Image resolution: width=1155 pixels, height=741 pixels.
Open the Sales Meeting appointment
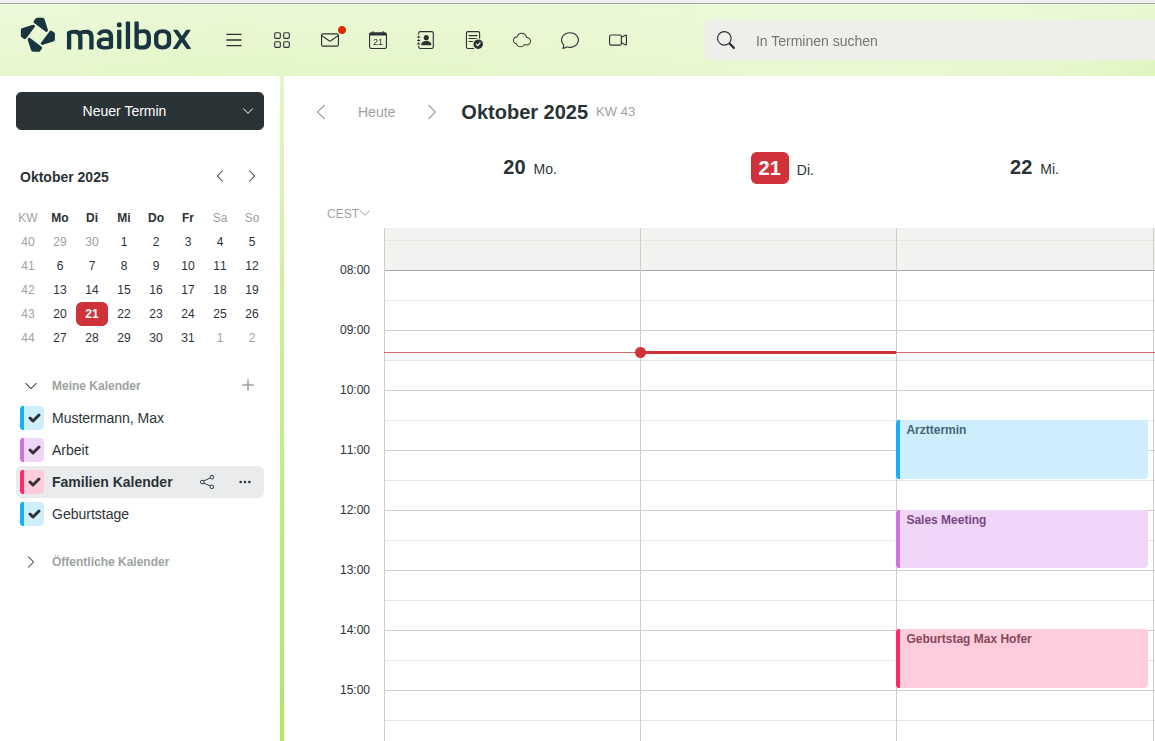(1020, 538)
